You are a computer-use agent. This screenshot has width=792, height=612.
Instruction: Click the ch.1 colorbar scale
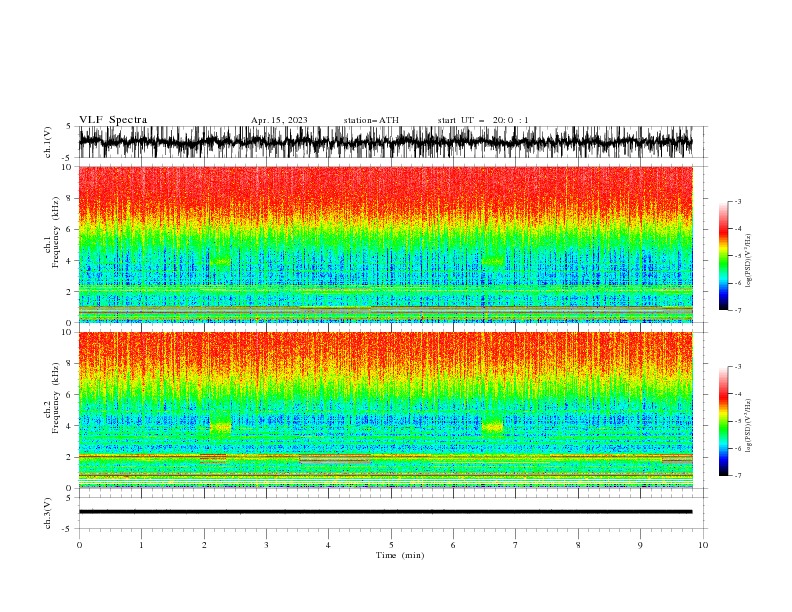pyautogui.click(x=723, y=256)
